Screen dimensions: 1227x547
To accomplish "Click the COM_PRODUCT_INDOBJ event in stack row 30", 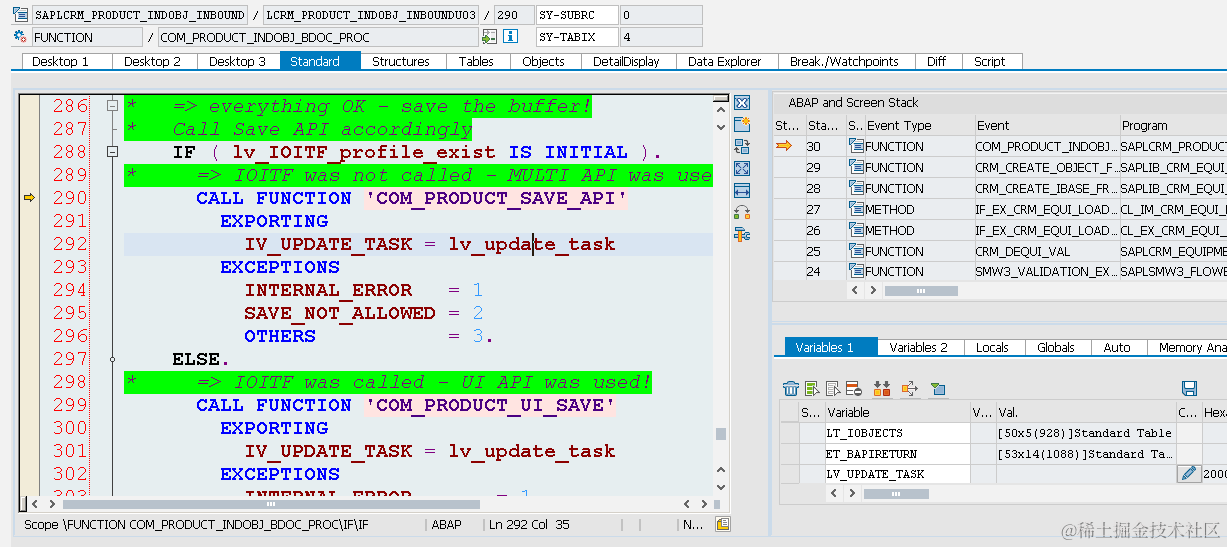I will [x=1046, y=146].
